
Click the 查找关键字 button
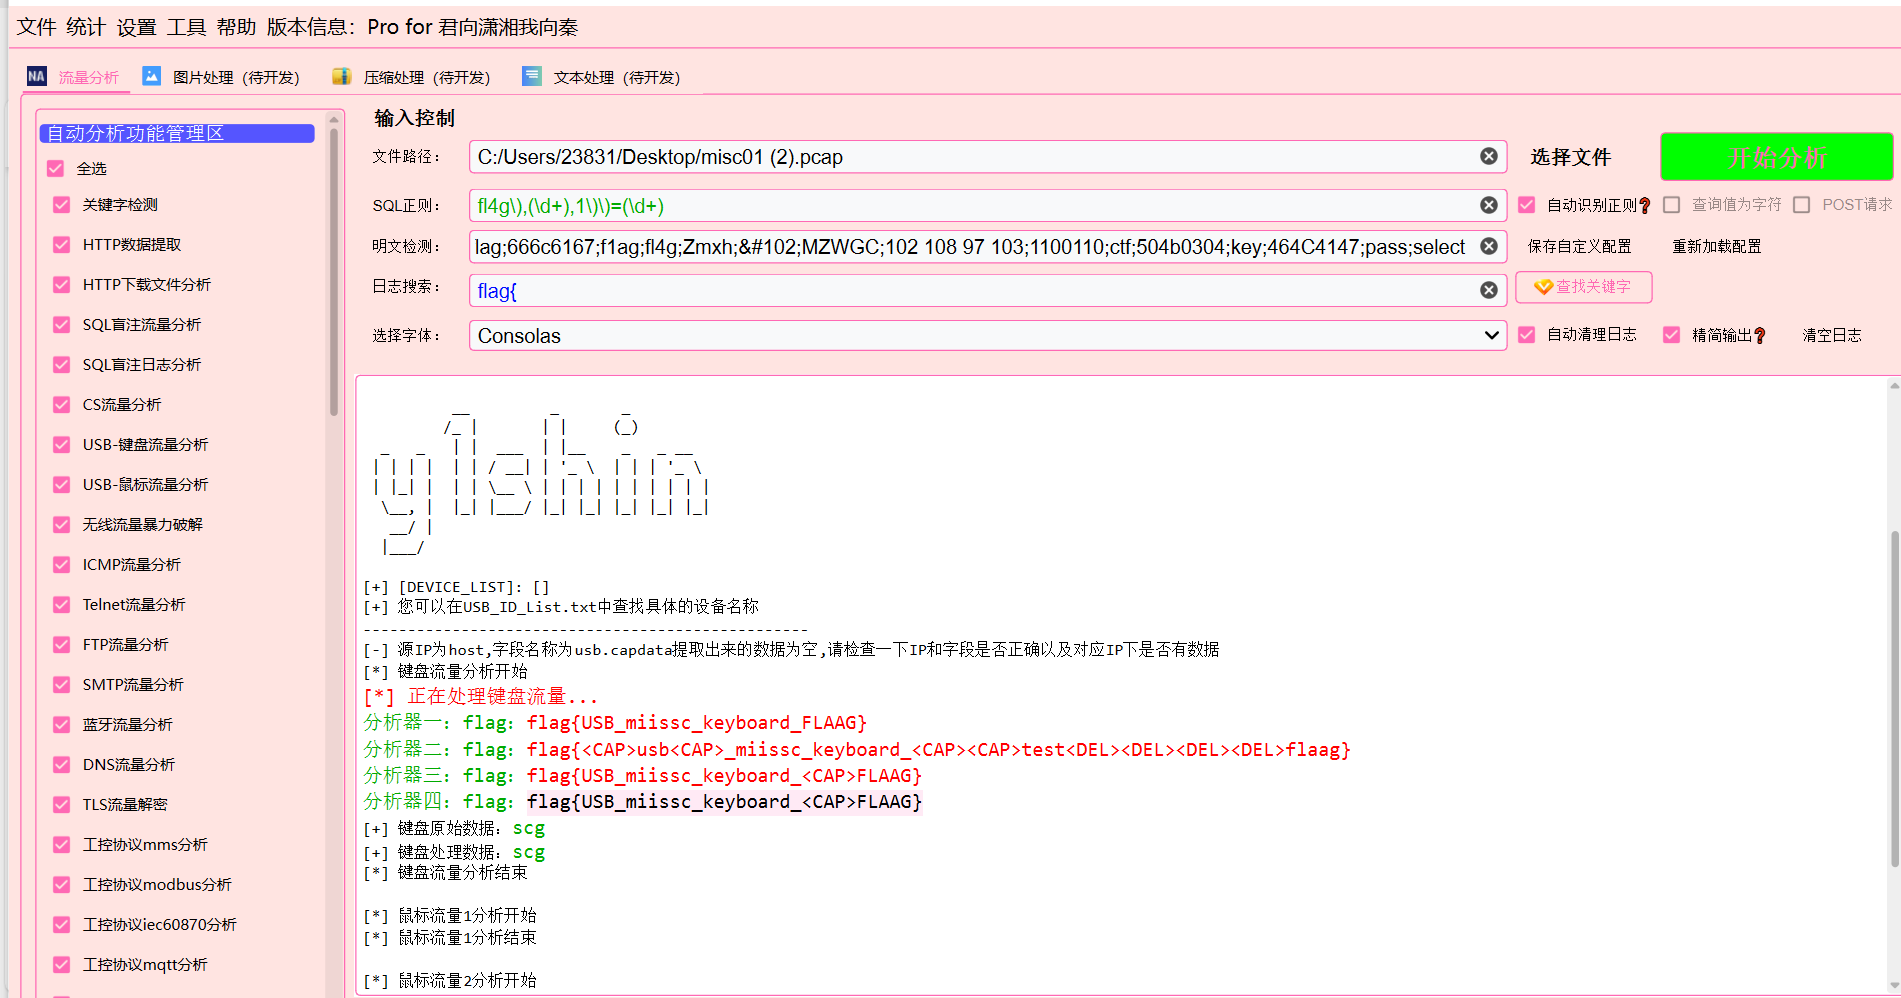pos(1583,287)
